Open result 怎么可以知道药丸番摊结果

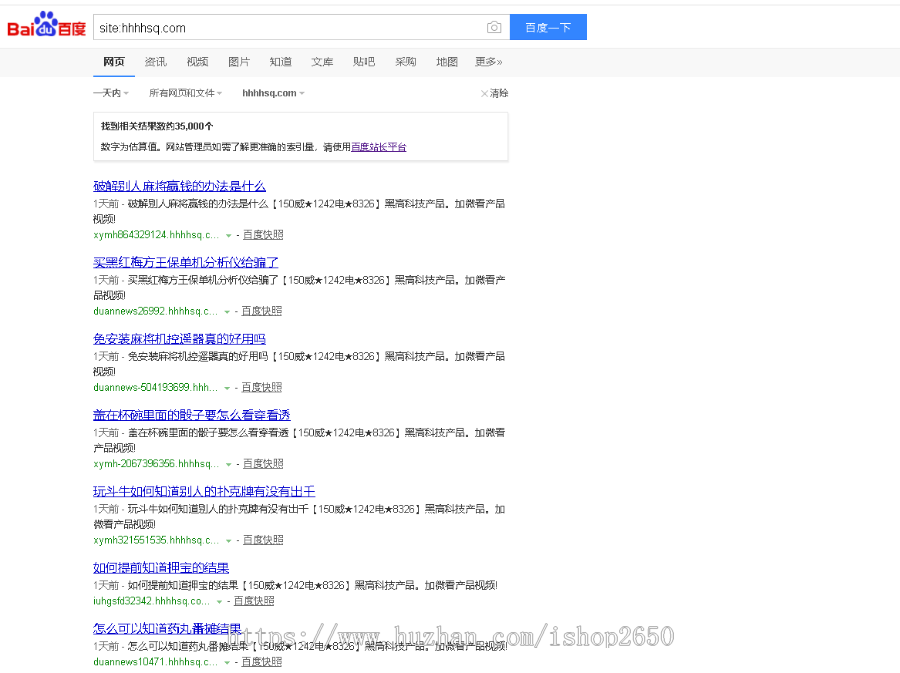tap(167, 628)
